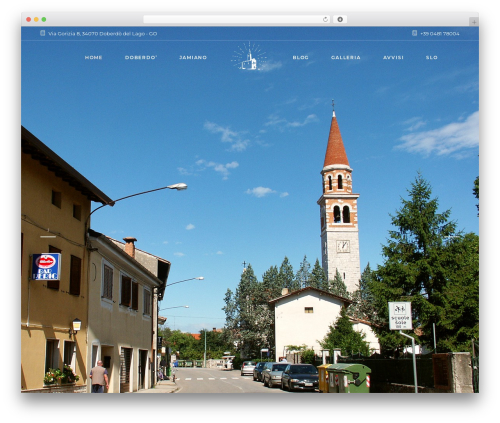500x423 pixels.
Task: Click the church logo in the navigation
Action: click(x=249, y=56)
